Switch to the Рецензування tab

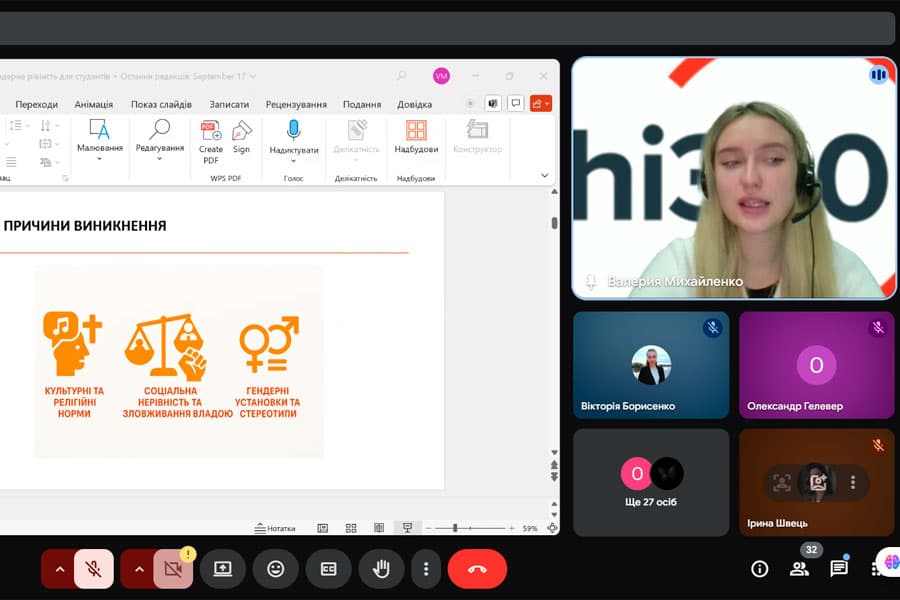296,104
